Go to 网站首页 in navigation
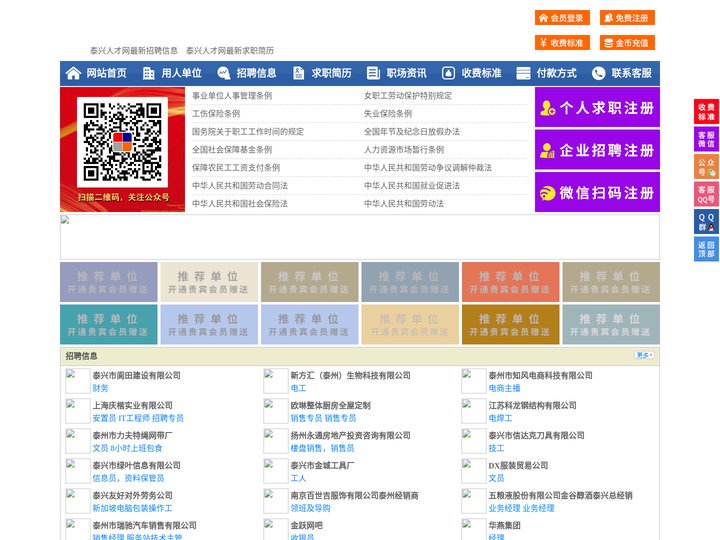 pos(107,73)
